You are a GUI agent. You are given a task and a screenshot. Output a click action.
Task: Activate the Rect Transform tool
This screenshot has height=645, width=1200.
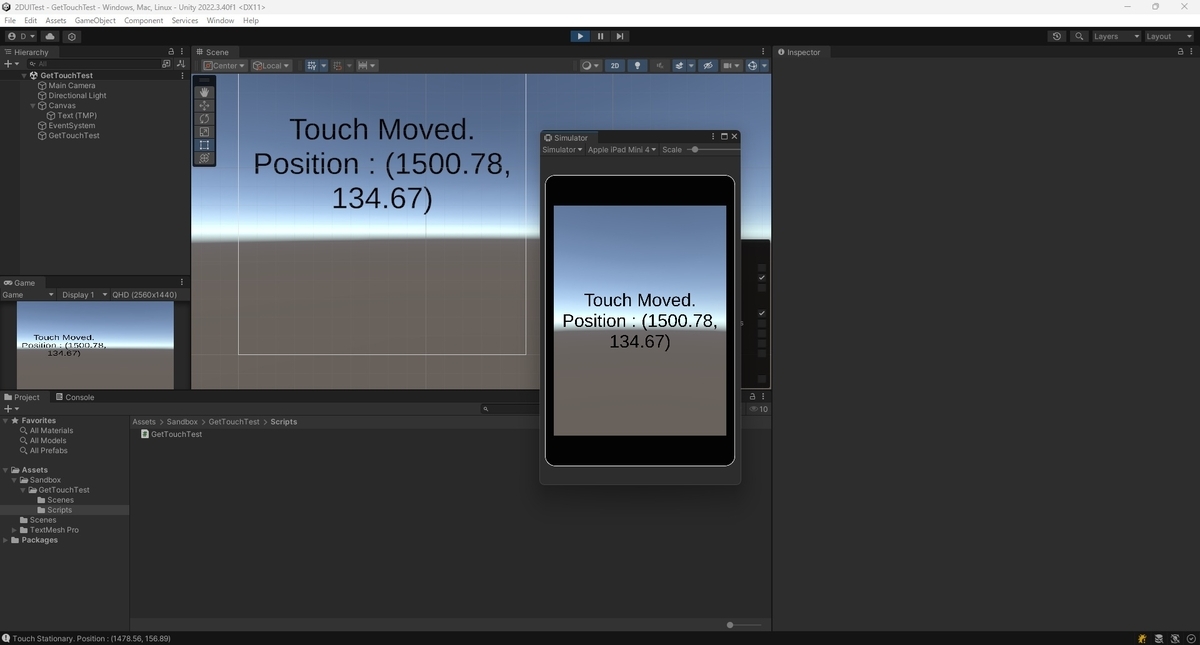[204, 145]
